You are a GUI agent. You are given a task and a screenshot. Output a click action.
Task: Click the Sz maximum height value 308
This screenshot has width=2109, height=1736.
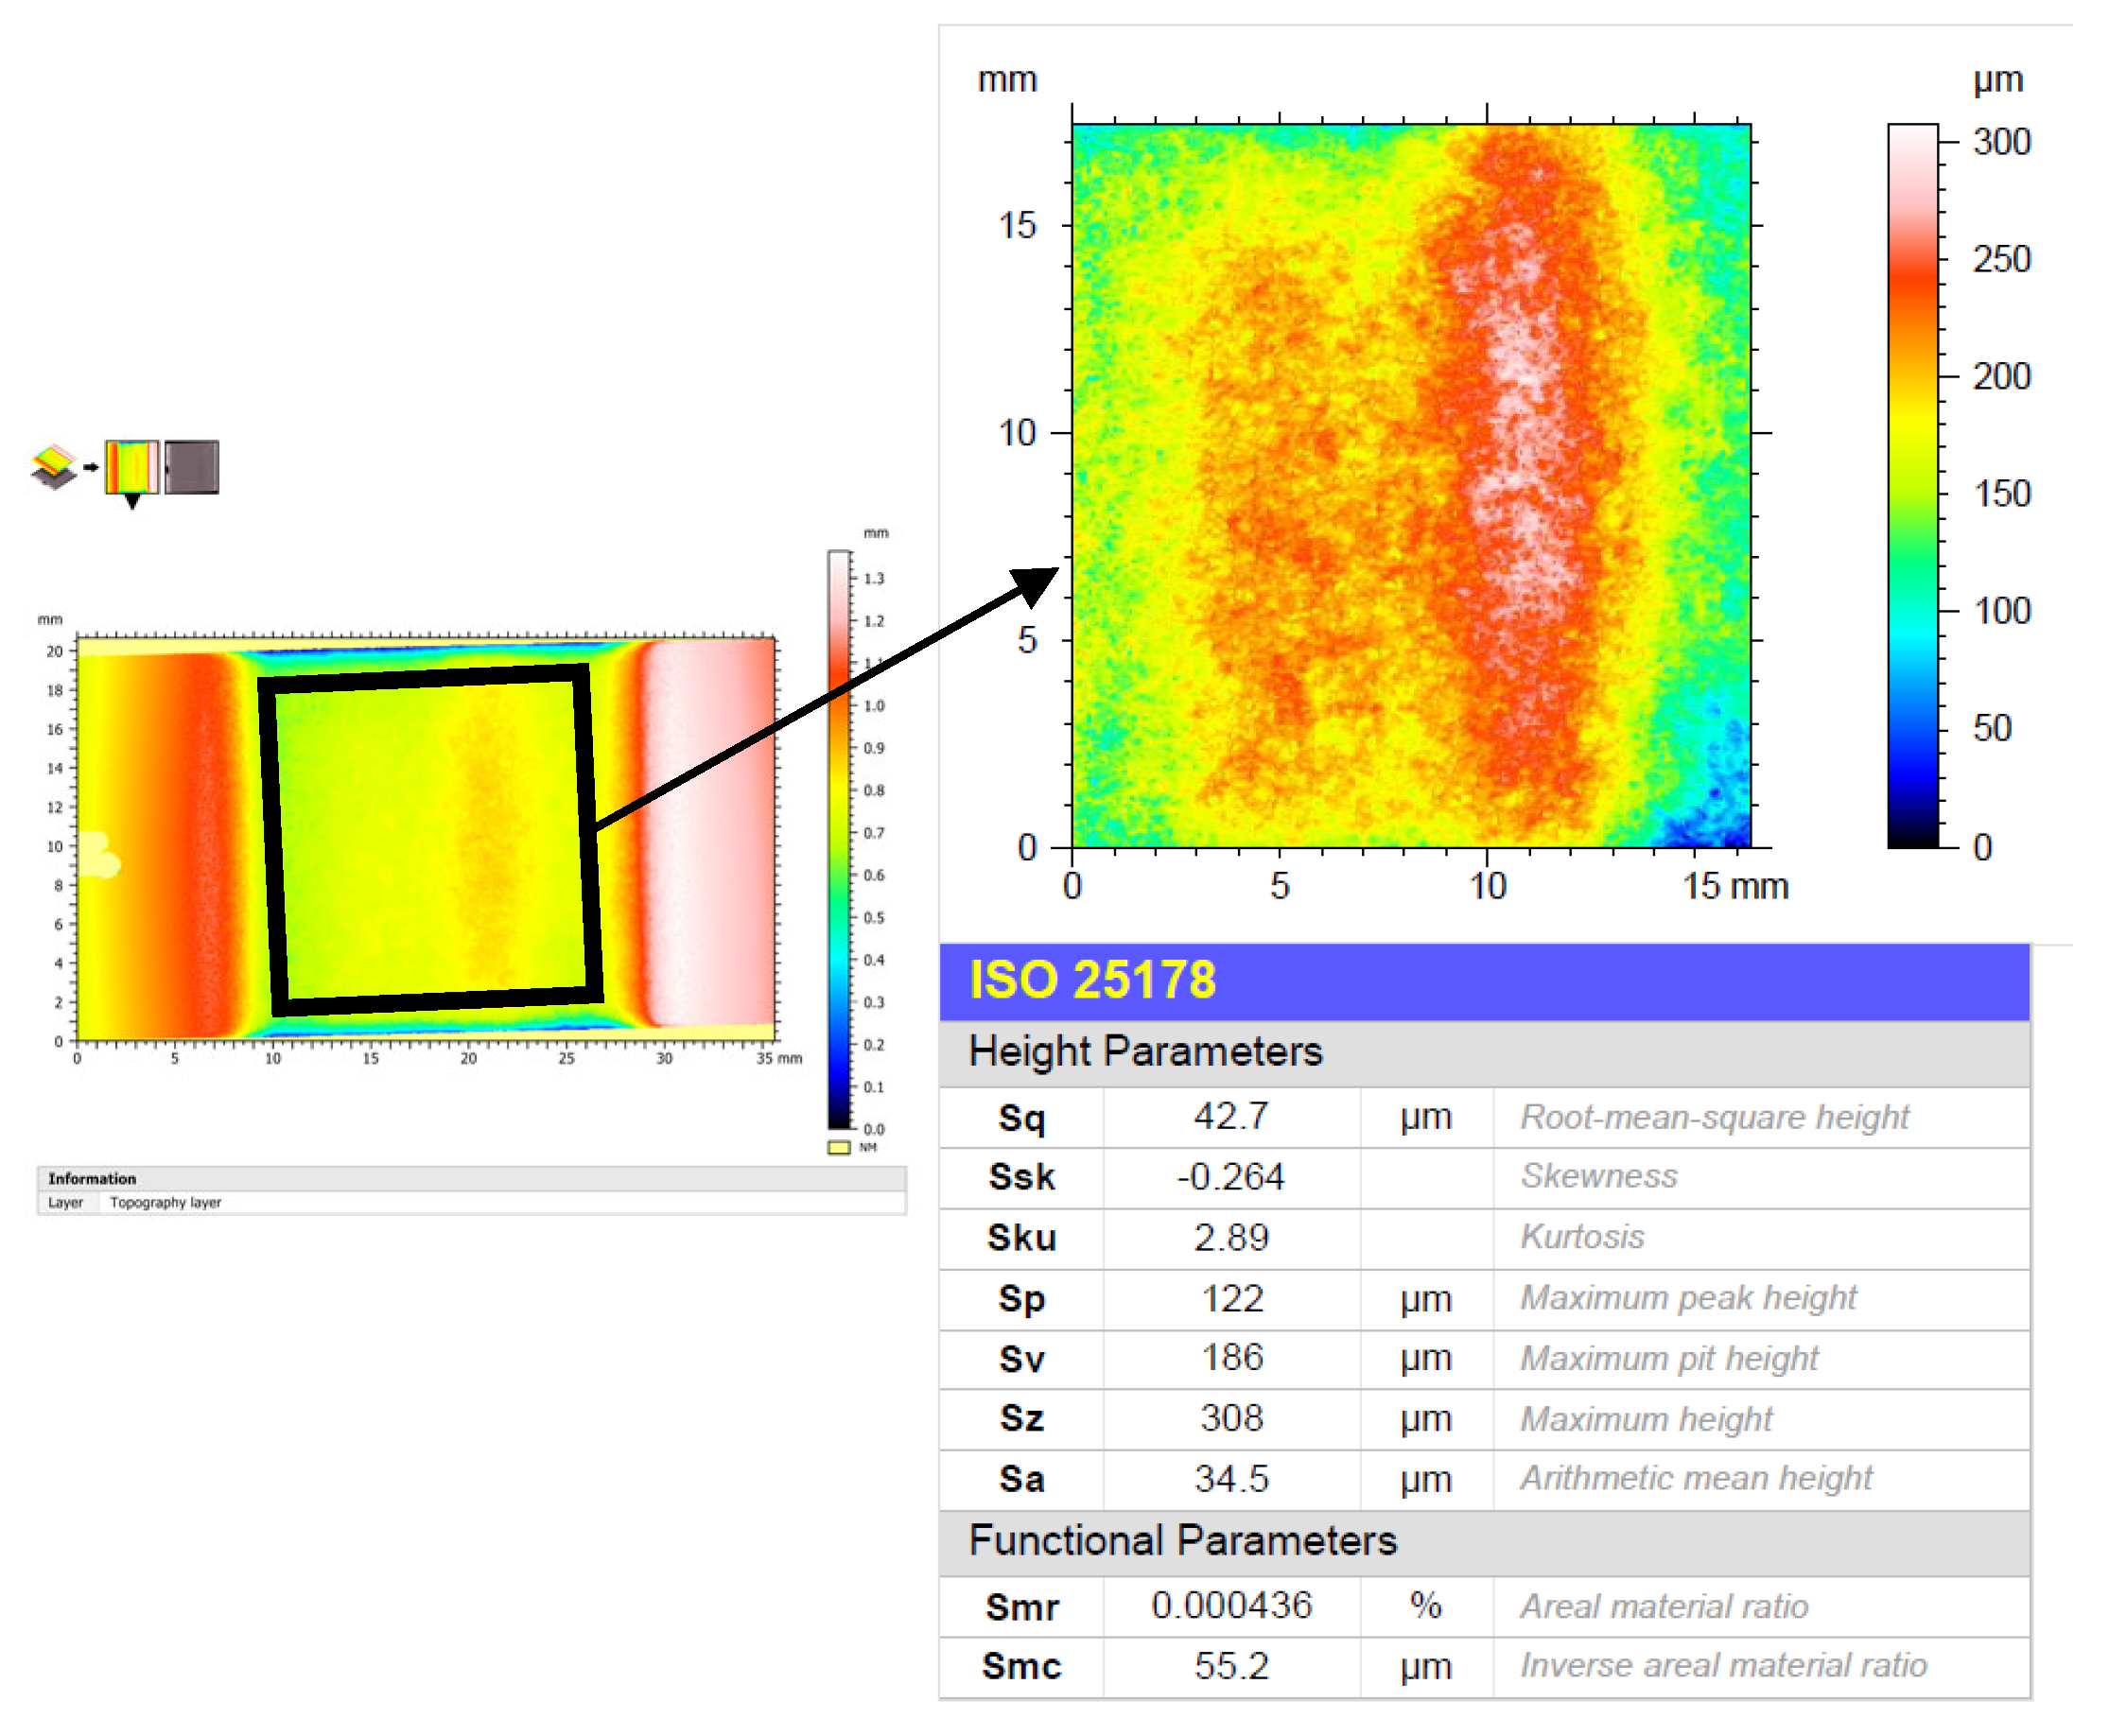click(1231, 1418)
